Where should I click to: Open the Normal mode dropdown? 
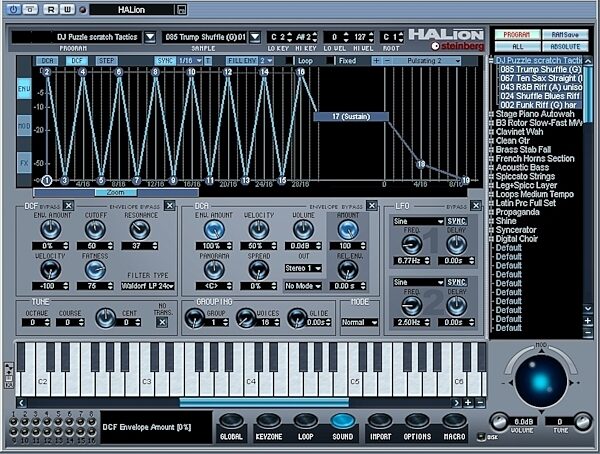pos(360,322)
